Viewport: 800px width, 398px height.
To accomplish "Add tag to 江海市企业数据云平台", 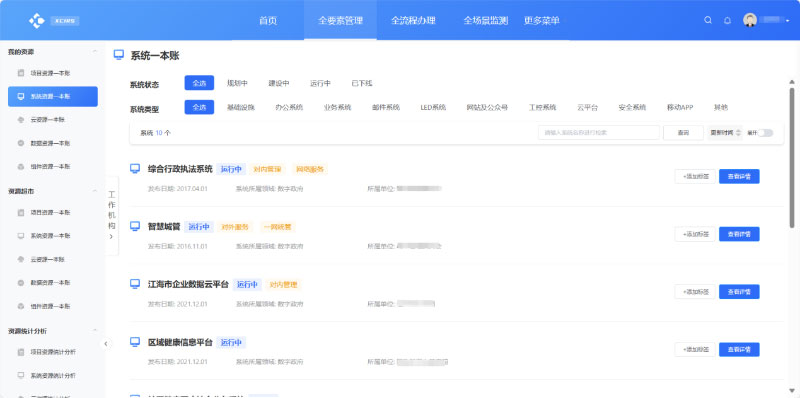I will tap(695, 292).
